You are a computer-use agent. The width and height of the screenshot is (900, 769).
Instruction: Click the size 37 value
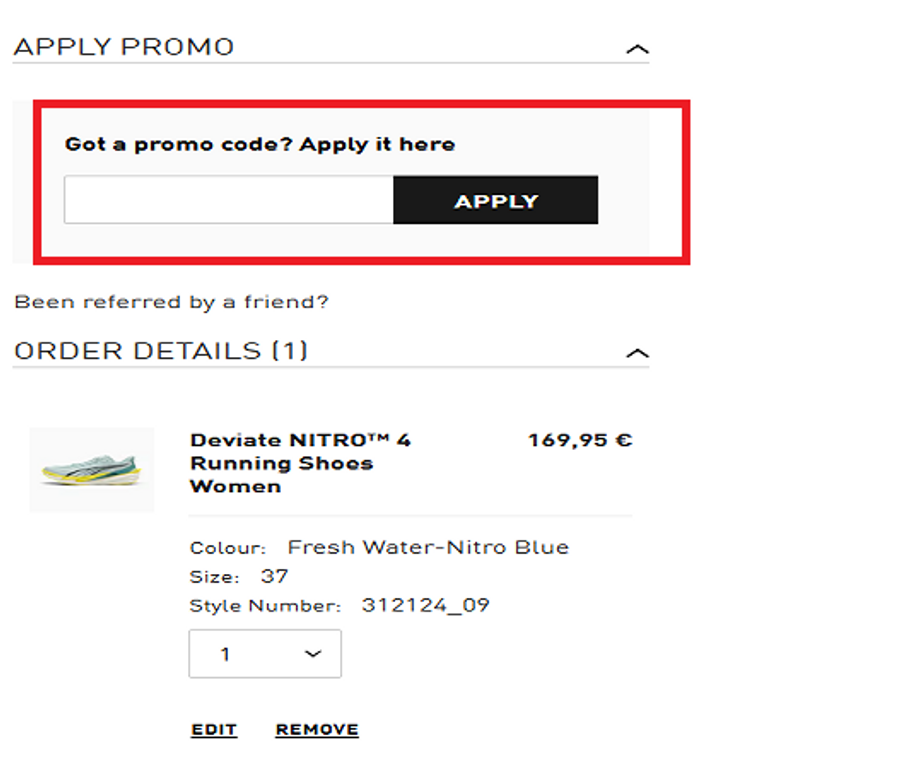(x=274, y=576)
